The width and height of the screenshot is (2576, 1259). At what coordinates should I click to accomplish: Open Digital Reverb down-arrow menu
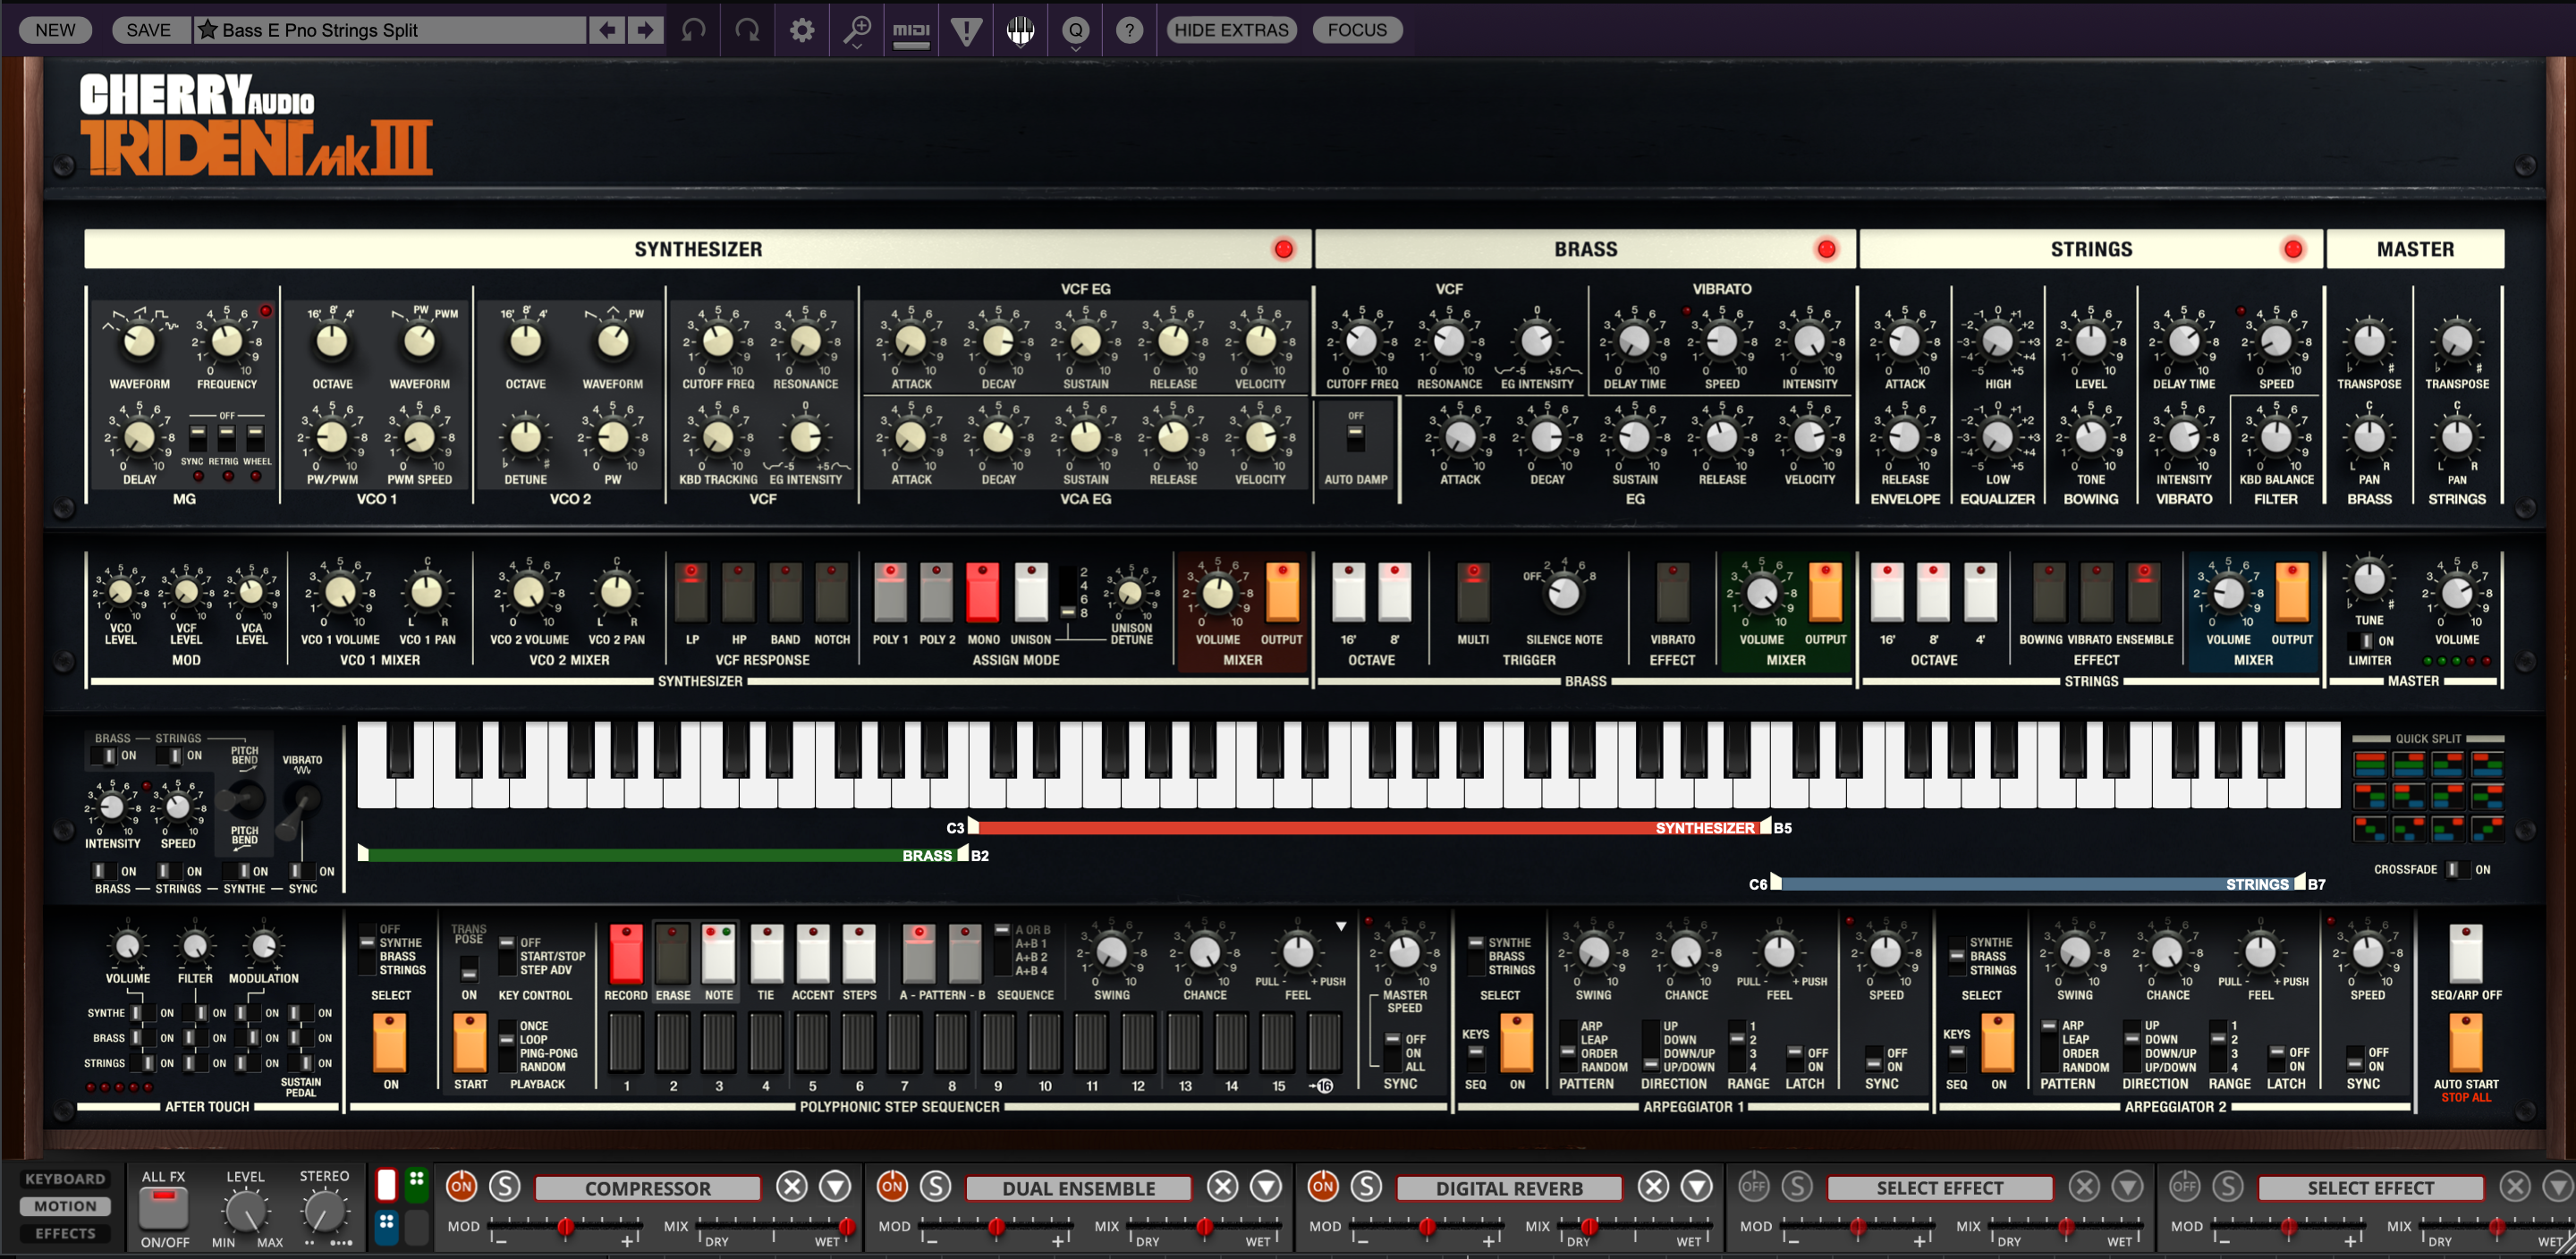point(1697,1187)
